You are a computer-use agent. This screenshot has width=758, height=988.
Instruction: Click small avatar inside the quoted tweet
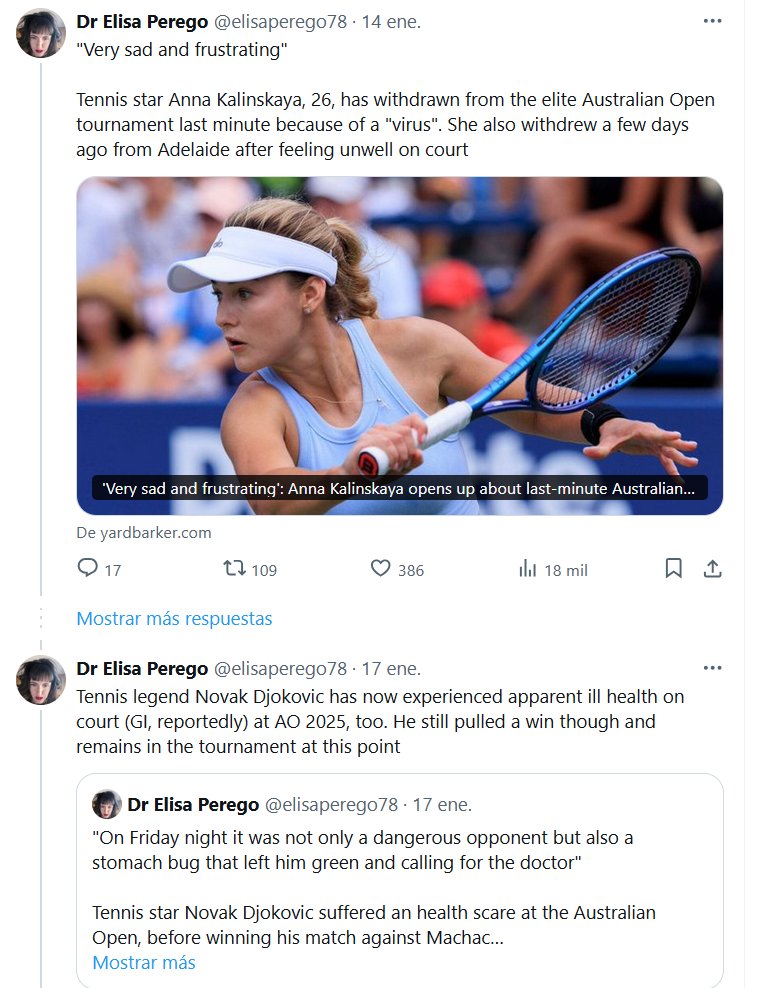point(107,804)
